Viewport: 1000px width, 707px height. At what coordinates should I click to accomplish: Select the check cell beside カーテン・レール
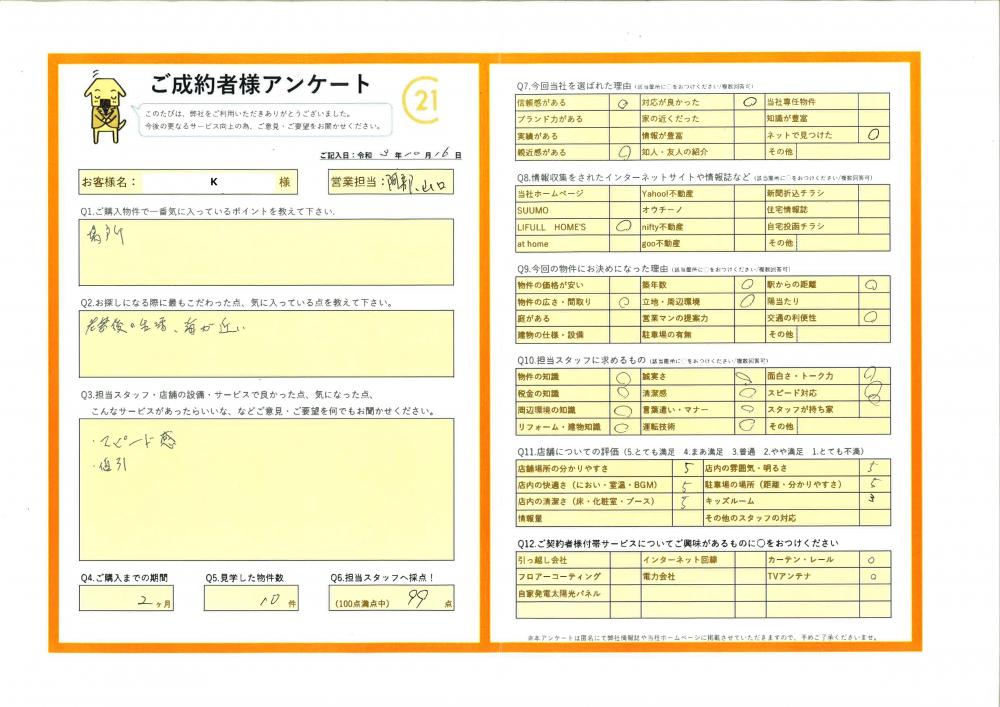(873, 560)
